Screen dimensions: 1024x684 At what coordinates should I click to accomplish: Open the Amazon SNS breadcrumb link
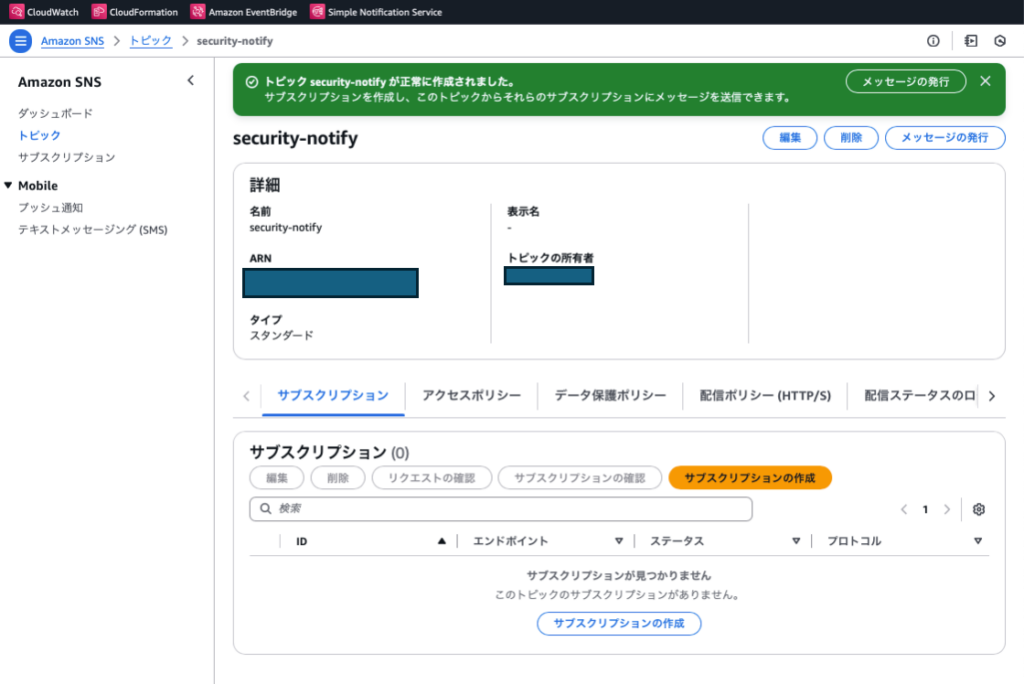pos(73,41)
